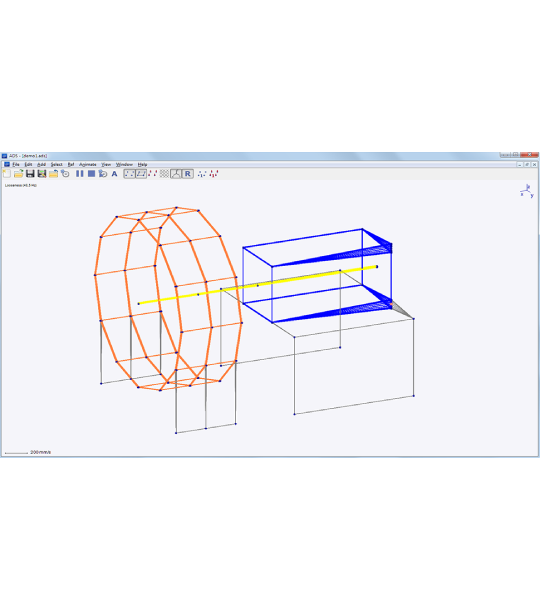Click the animation settings clock icon

(103, 174)
